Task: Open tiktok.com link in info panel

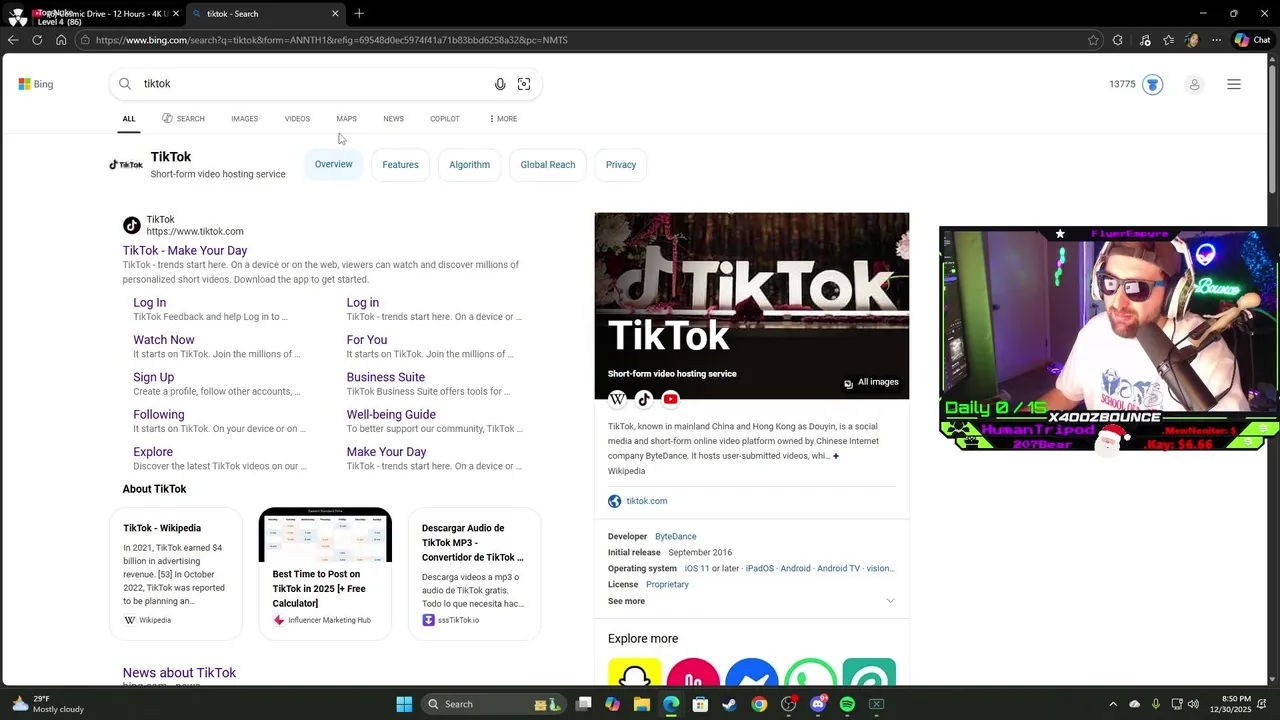Action: click(646, 501)
